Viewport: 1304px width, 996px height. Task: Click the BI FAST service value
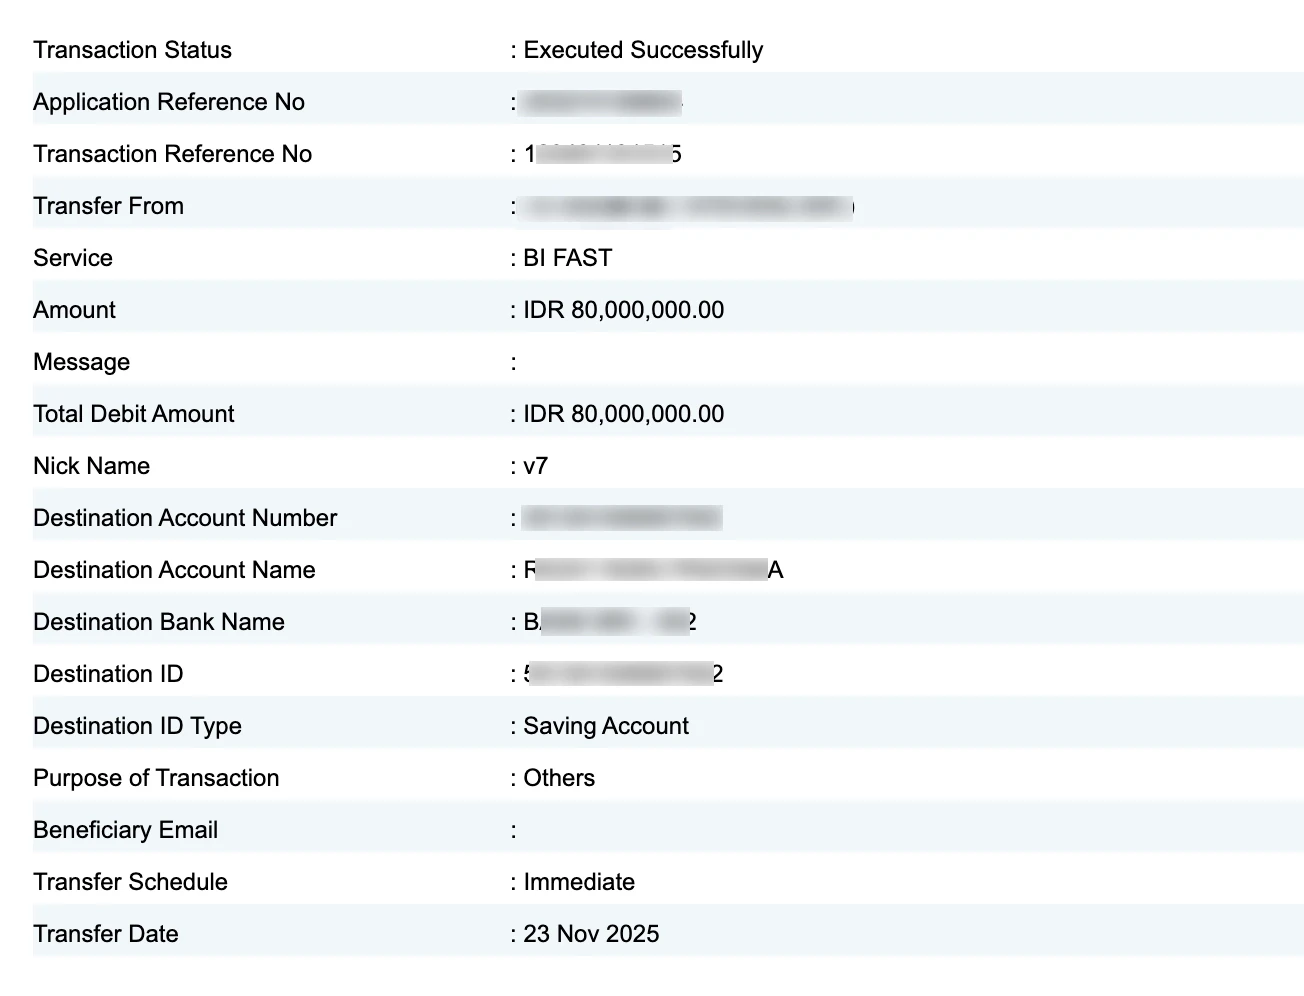pos(567,258)
